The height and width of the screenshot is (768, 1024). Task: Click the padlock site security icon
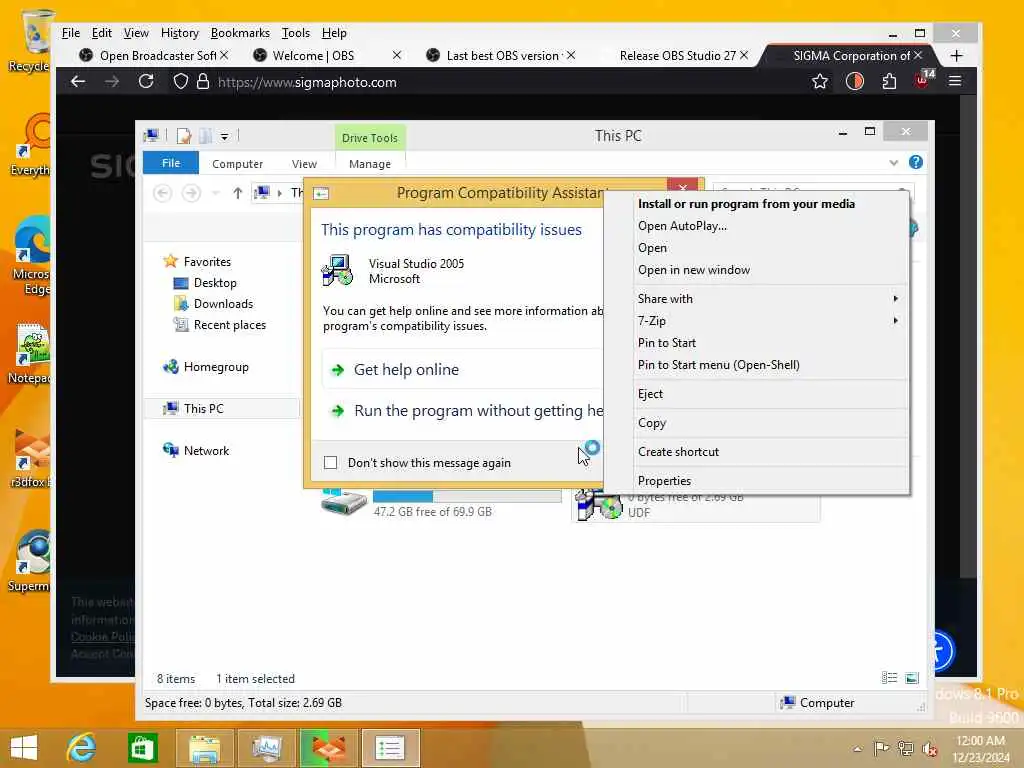coord(203,82)
